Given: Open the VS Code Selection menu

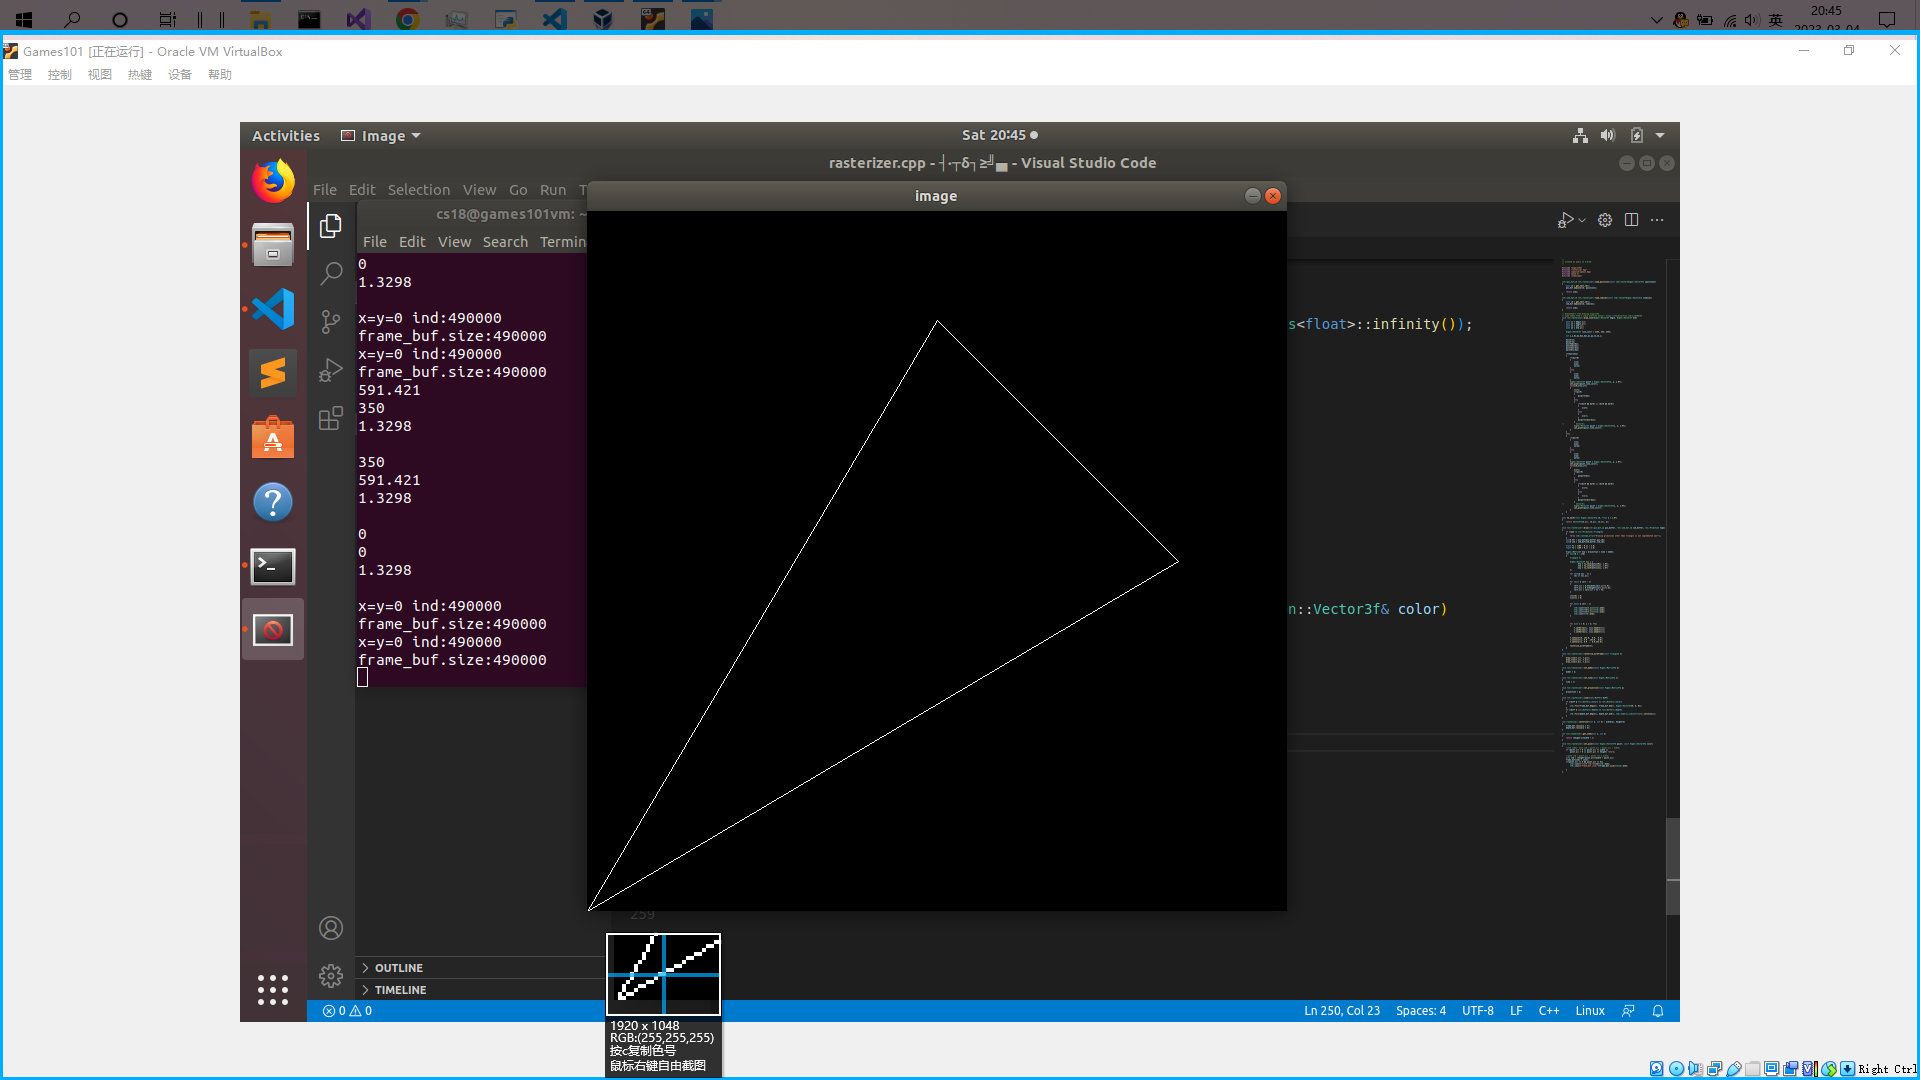Looking at the screenshot, I should tap(418, 190).
